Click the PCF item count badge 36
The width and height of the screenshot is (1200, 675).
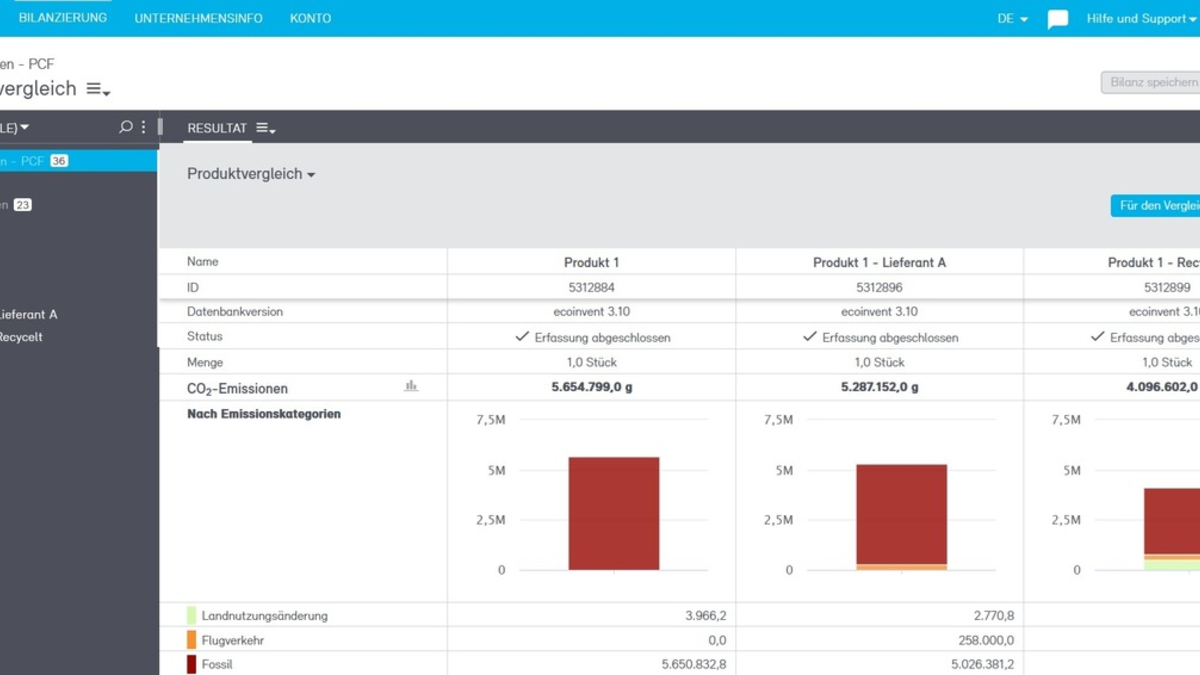tap(59, 161)
